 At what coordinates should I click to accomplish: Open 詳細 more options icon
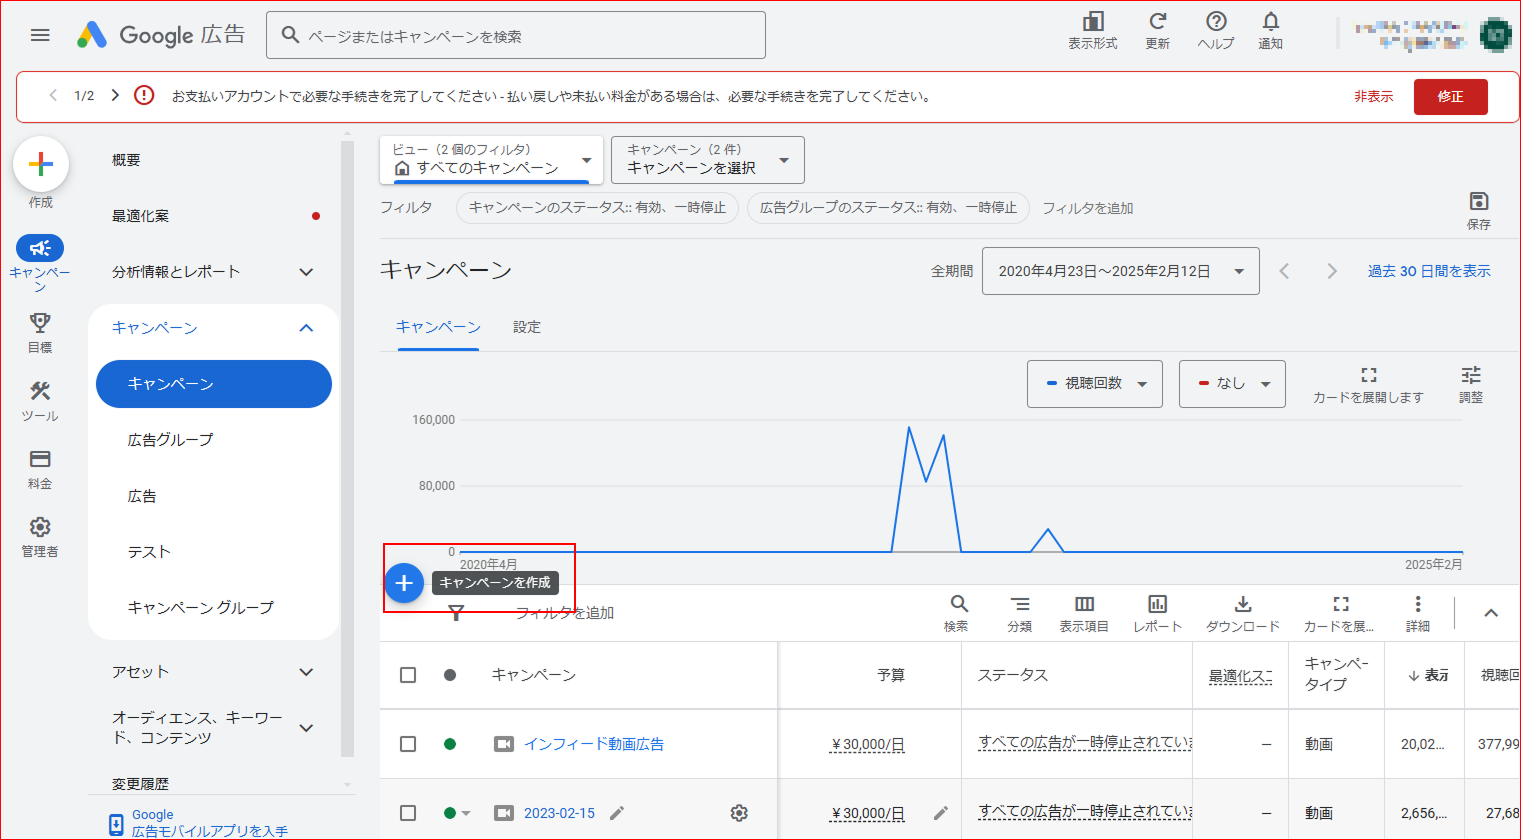pyautogui.click(x=1418, y=604)
